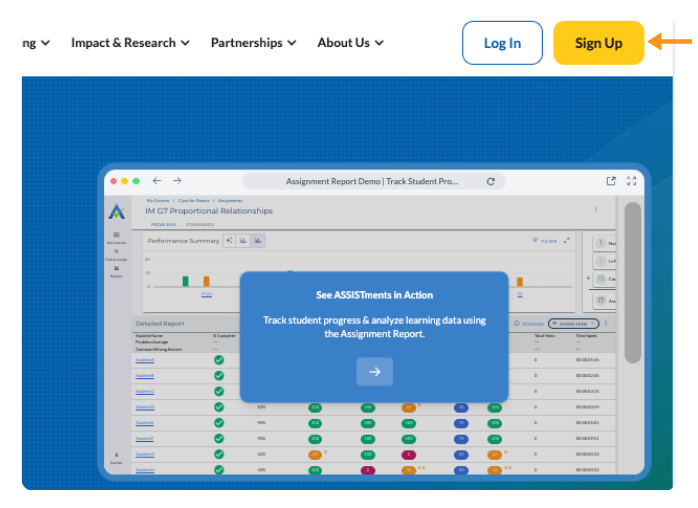Expand the chevron beside Partnerships
Image resolution: width=698 pixels, height=508 pixels.
(x=292, y=43)
